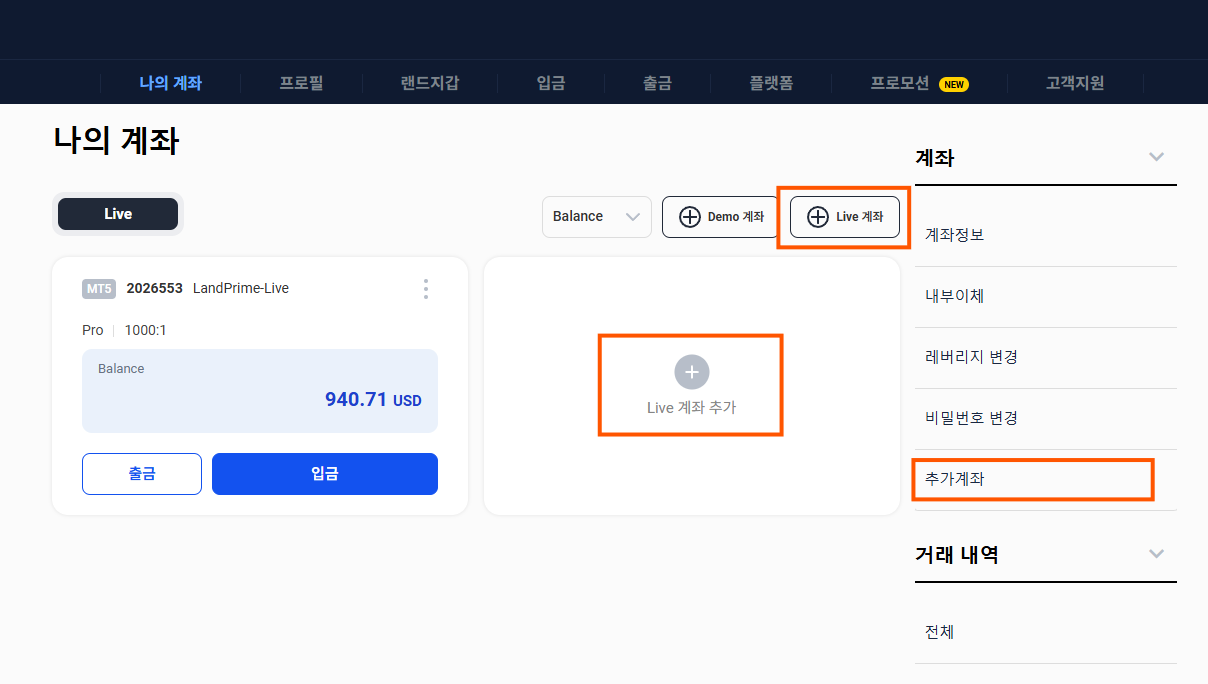1208x684 pixels.
Task: Click the plus icon in Live 계좌 button
Action: click(819, 217)
